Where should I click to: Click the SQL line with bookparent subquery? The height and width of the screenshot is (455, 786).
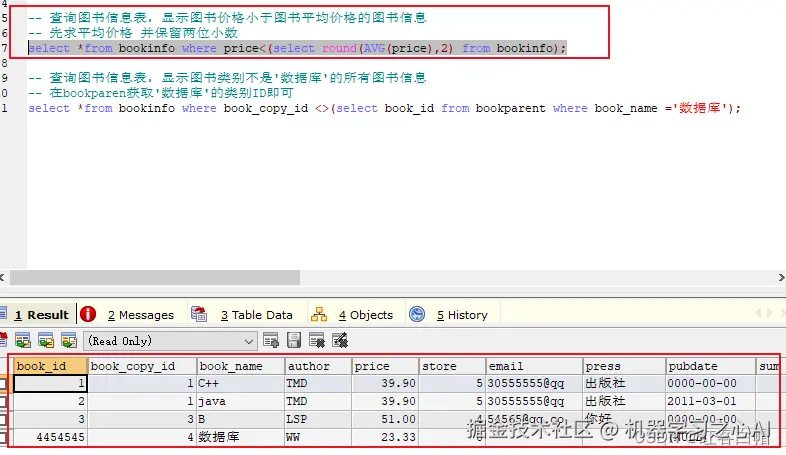pyautogui.click(x=384, y=108)
